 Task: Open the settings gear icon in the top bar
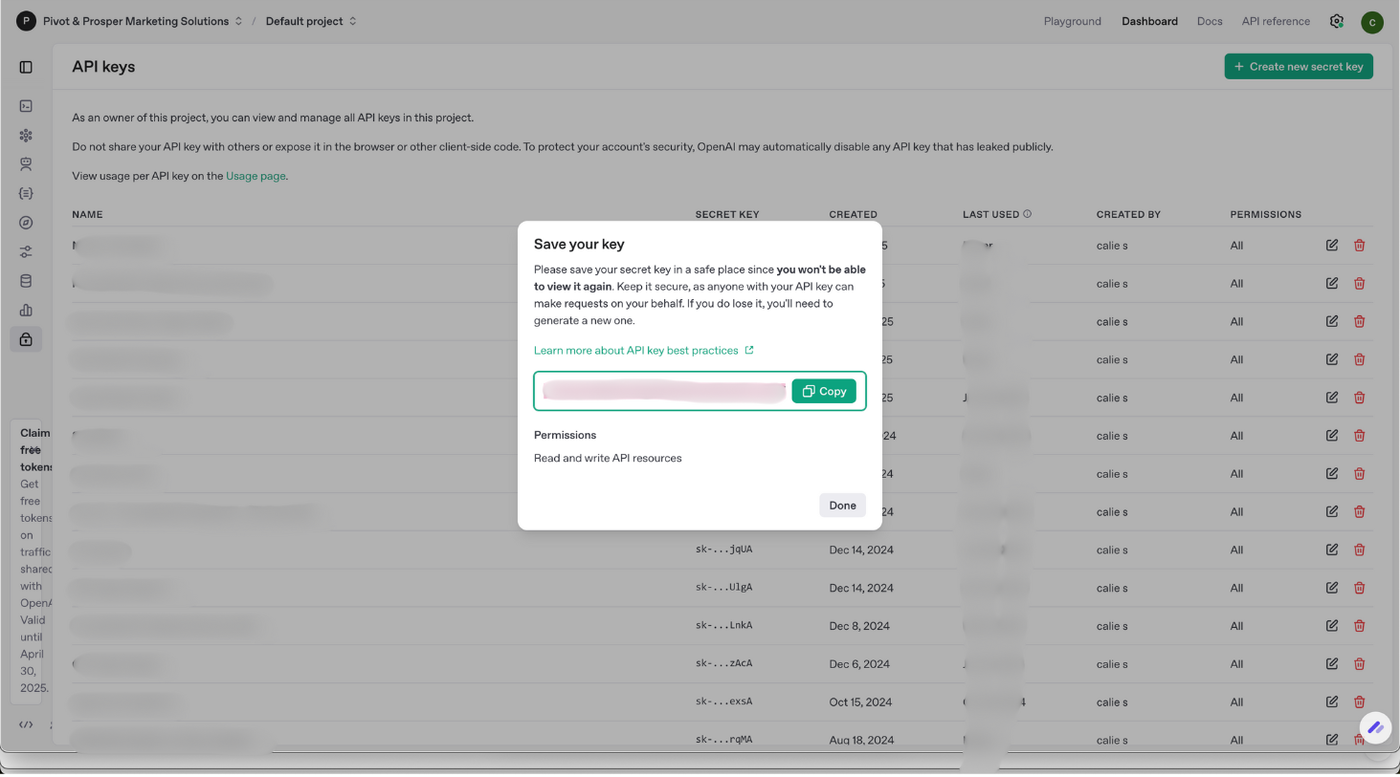point(1336,21)
